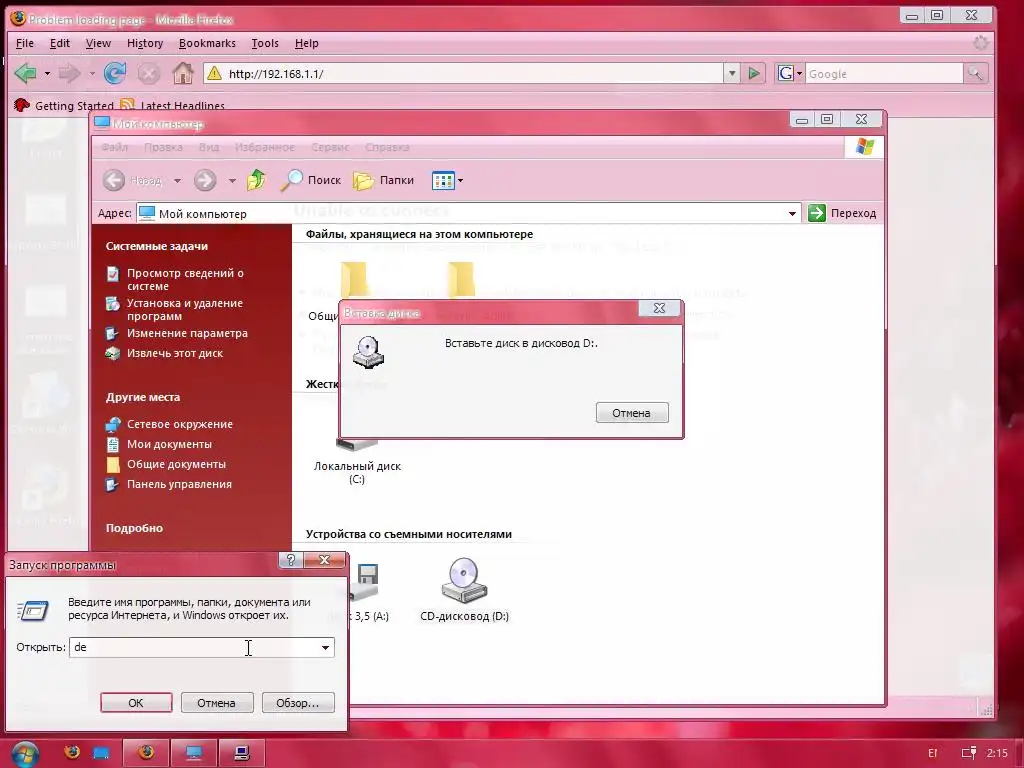Click OK in Run dialog

click(x=136, y=703)
